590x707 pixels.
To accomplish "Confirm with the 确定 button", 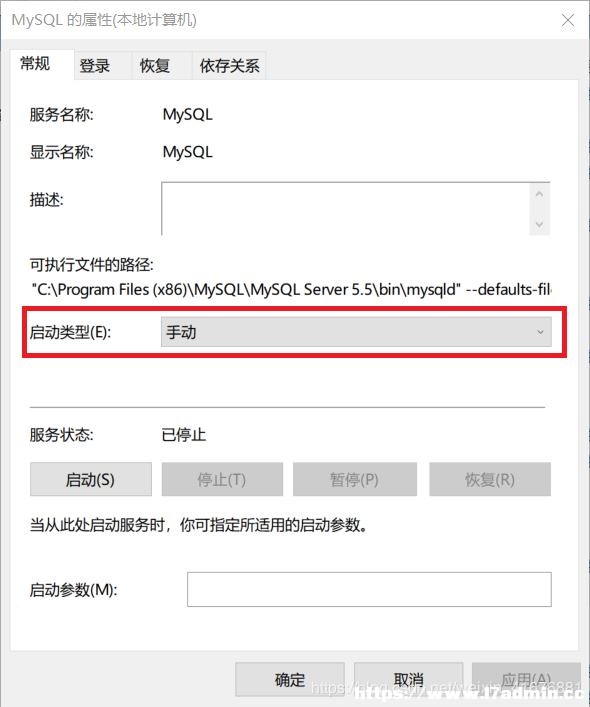I will click(290, 679).
